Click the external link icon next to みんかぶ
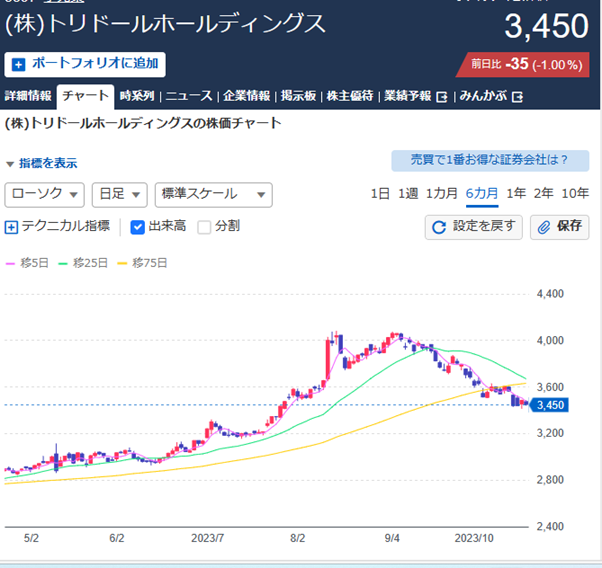The image size is (602, 568). tap(518, 97)
